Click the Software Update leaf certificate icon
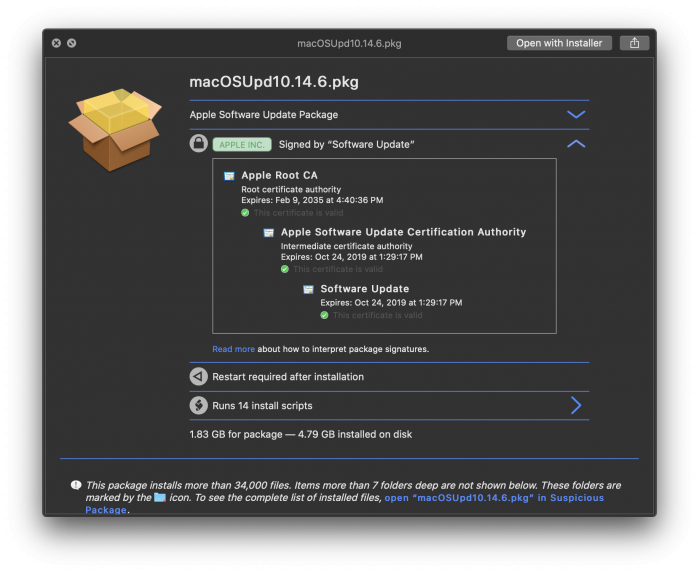 pyautogui.click(x=309, y=289)
